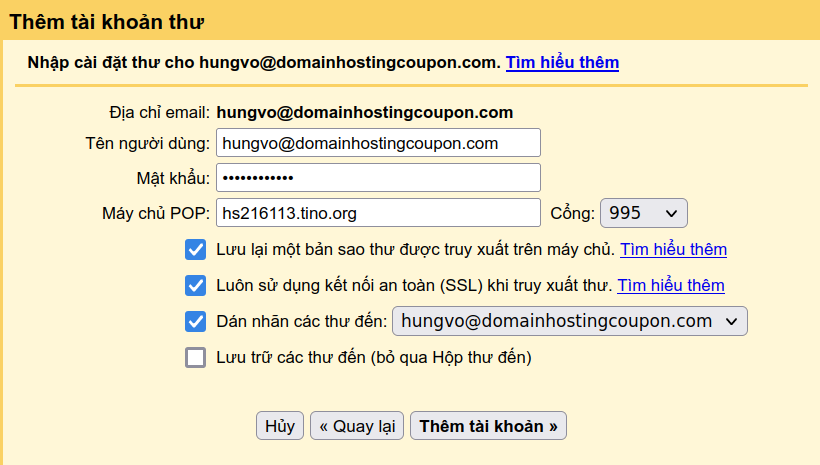The height and width of the screenshot is (465, 820).
Task: Click the Tìm hiểu thêm link in header
Action: 562,62
